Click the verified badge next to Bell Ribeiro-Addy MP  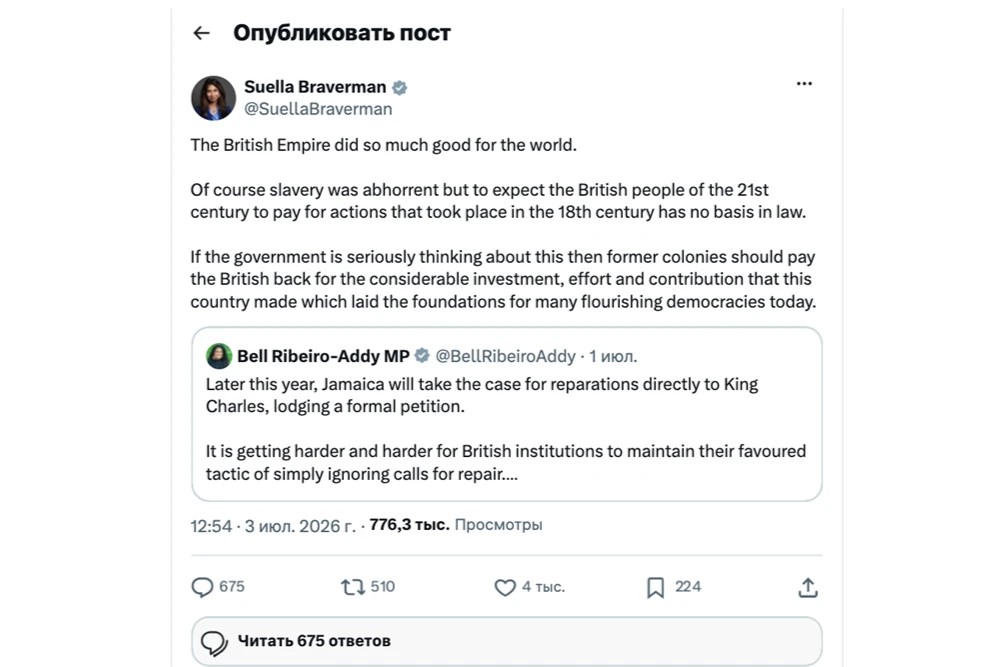422,355
